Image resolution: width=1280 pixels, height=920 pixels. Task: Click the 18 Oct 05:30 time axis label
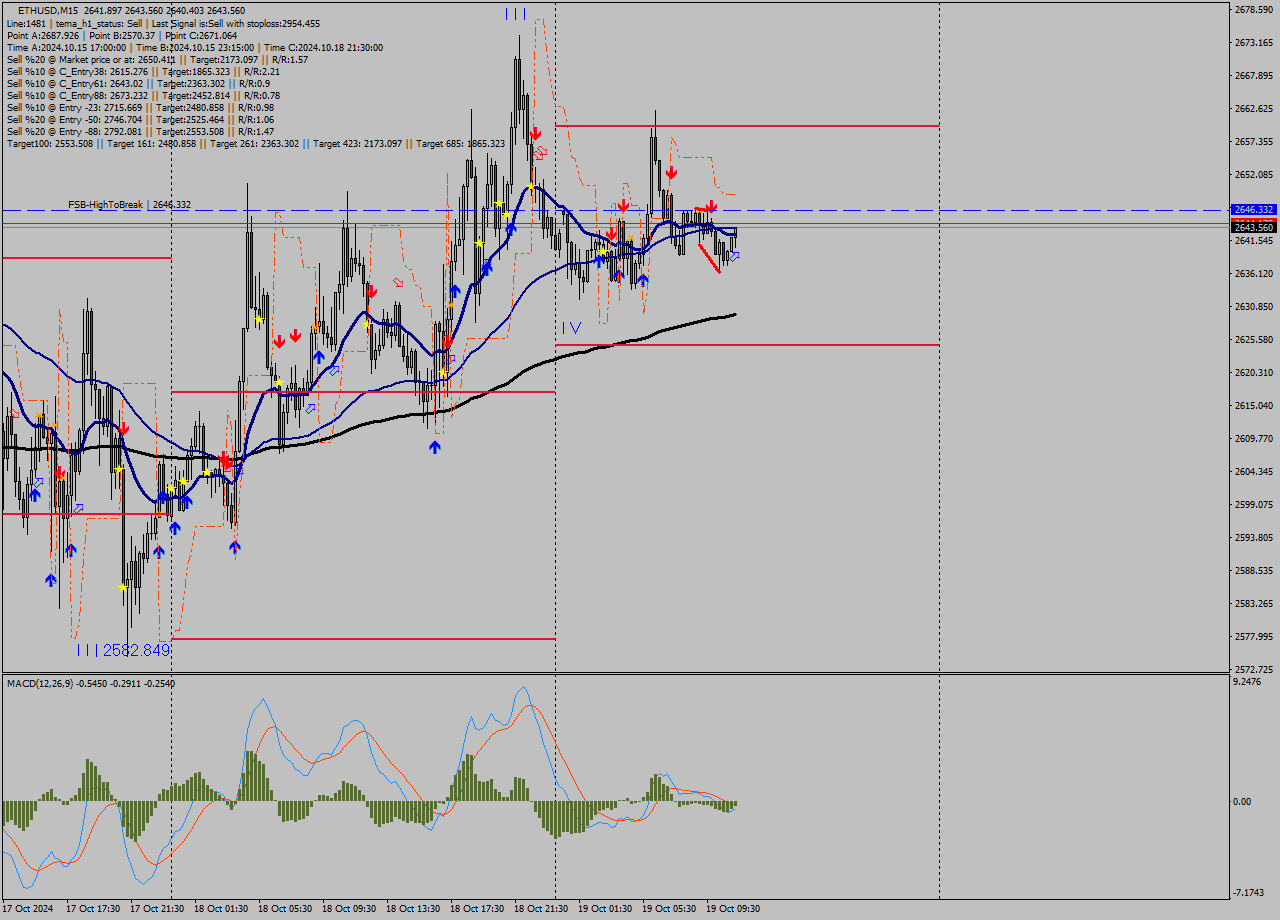pos(285,909)
